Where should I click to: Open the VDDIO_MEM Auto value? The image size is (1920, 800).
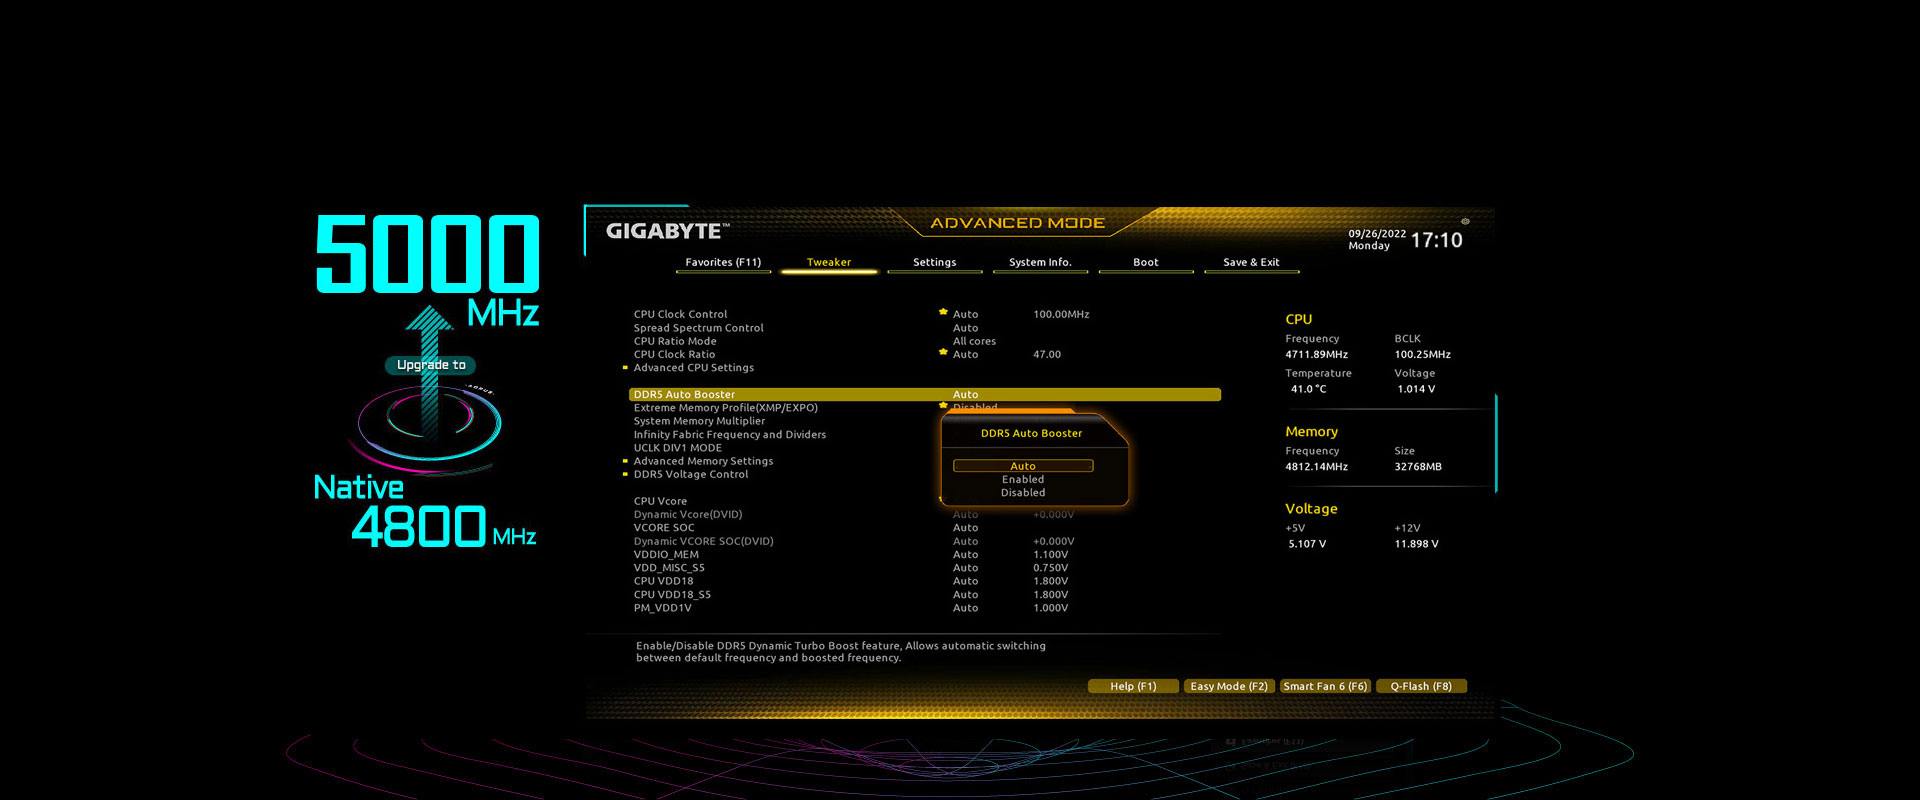[966, 554]
